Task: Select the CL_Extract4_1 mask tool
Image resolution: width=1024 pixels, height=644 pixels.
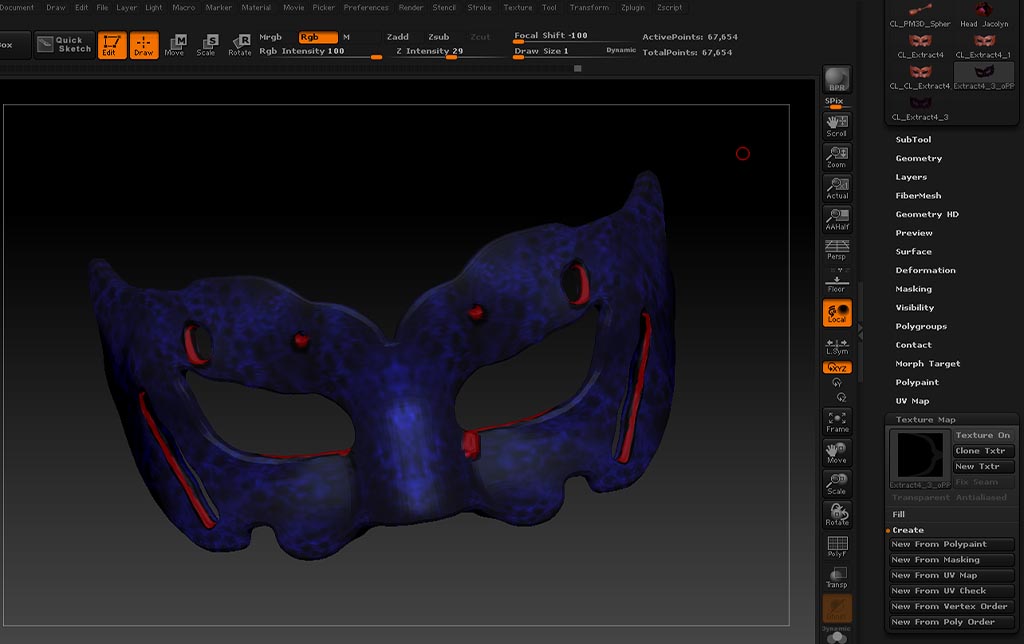Action: point(984,46)
